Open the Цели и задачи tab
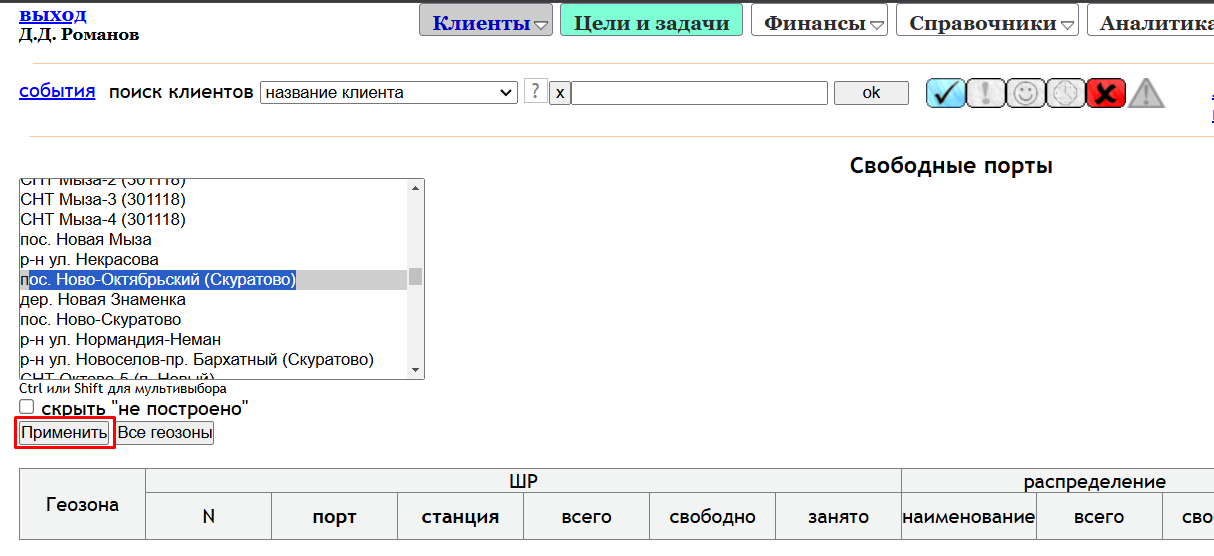The height and width of the screenshot is (556, 1214). pos(652,21)
